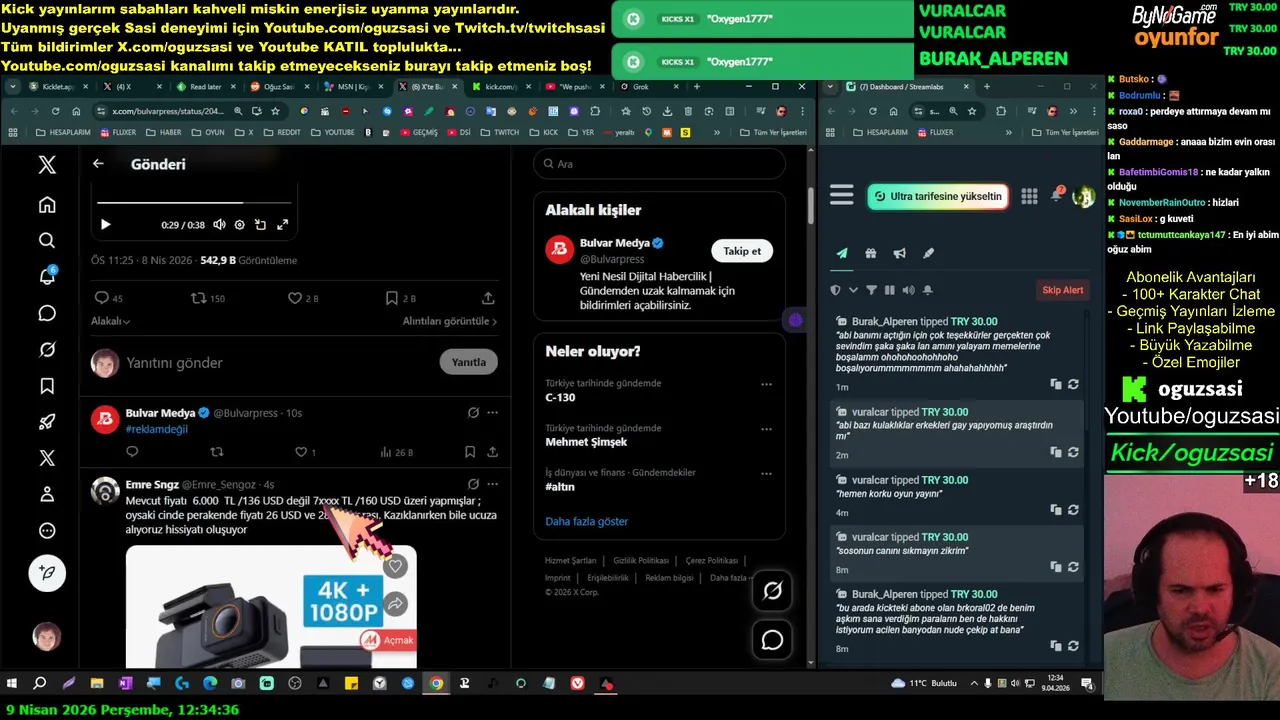
Task: Open floating messages bubble button
Action: [772, 640]
